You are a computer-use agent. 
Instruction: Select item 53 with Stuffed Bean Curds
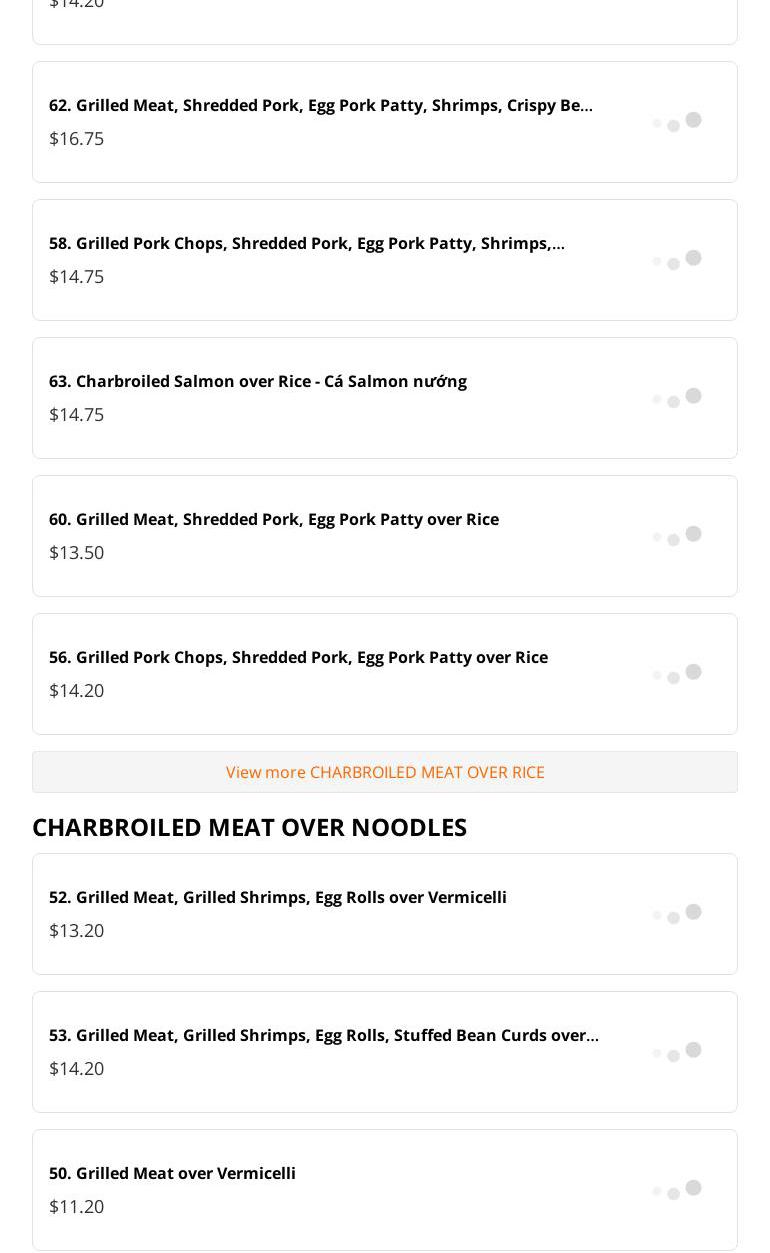(x=323, y=1035)
